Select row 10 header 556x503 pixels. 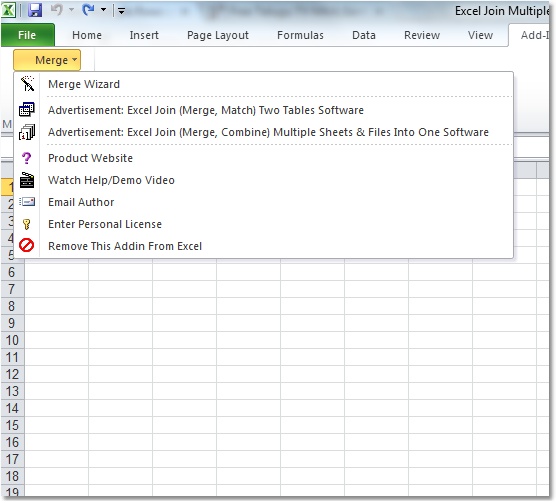12,340
